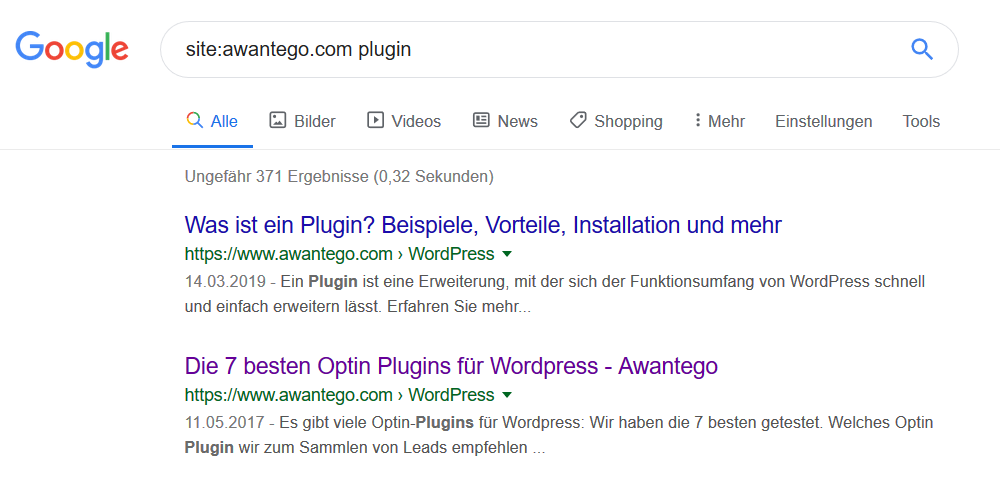Click the Mehr three-dots icon

(x=698, y=121)
